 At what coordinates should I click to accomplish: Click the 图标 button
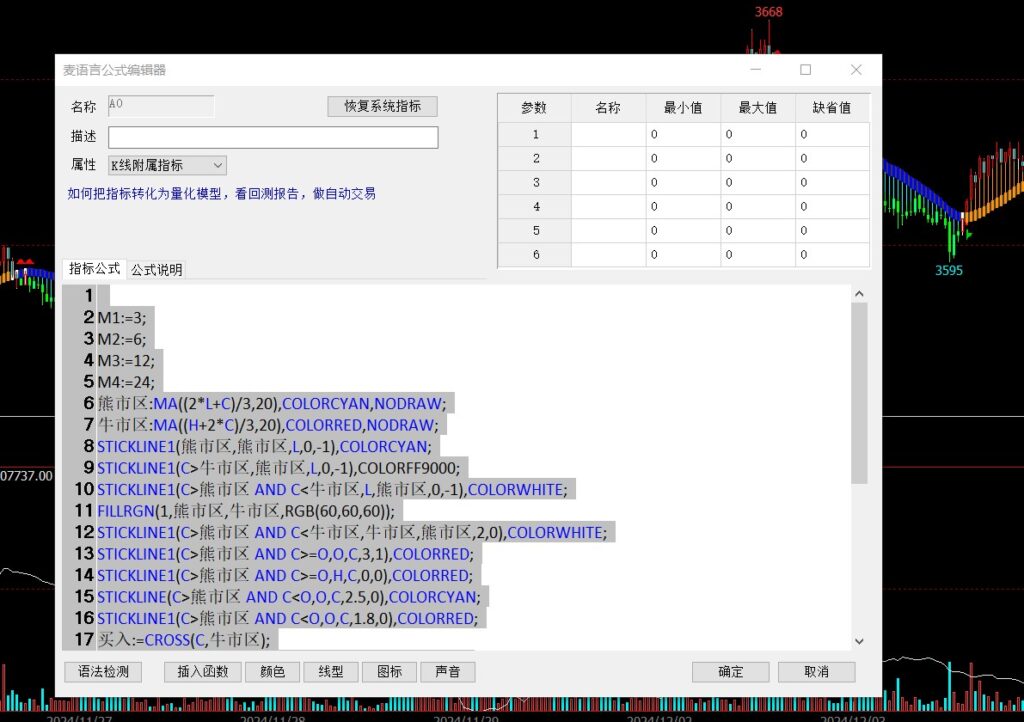(x=389, y=672)
